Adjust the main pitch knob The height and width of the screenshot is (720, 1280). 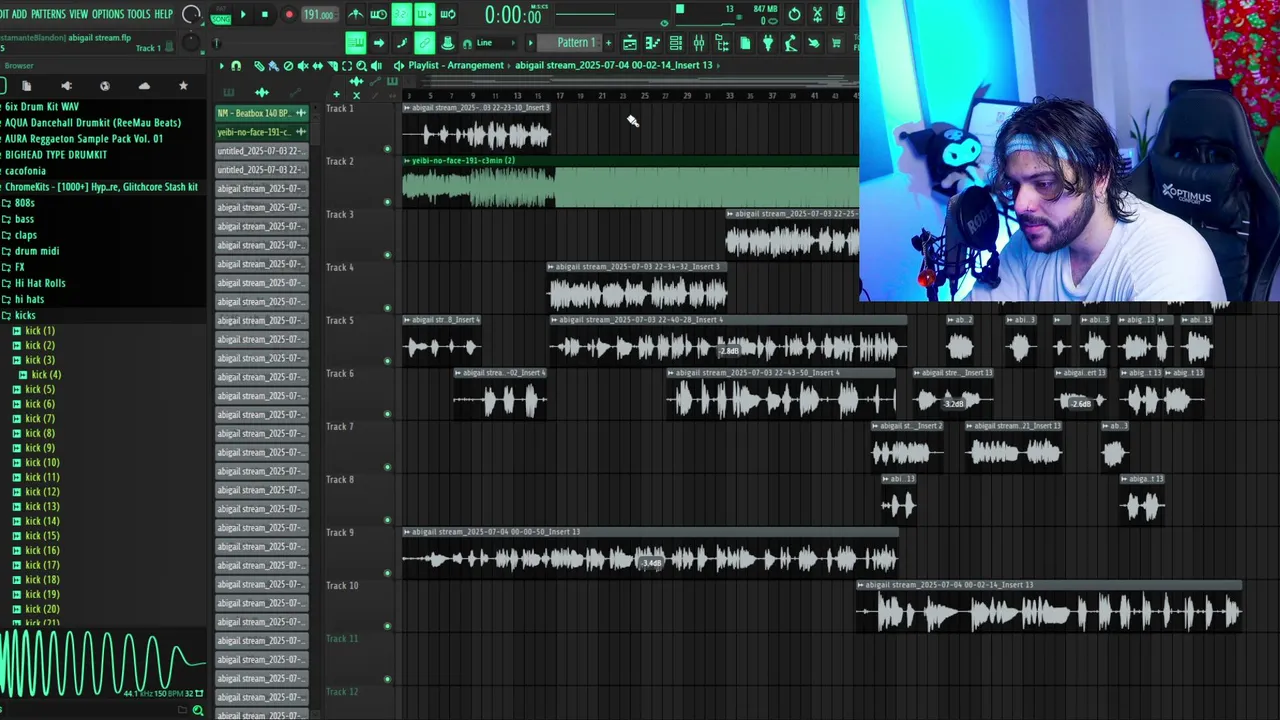[190, 43]
